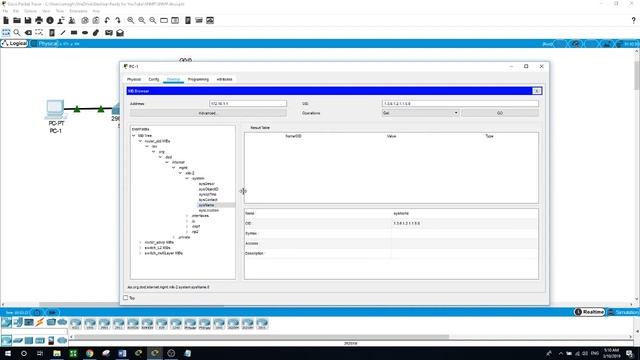Screen dimensions: 640x360
Task: Click the Zoom In magnifier icon
Action: 131,20
